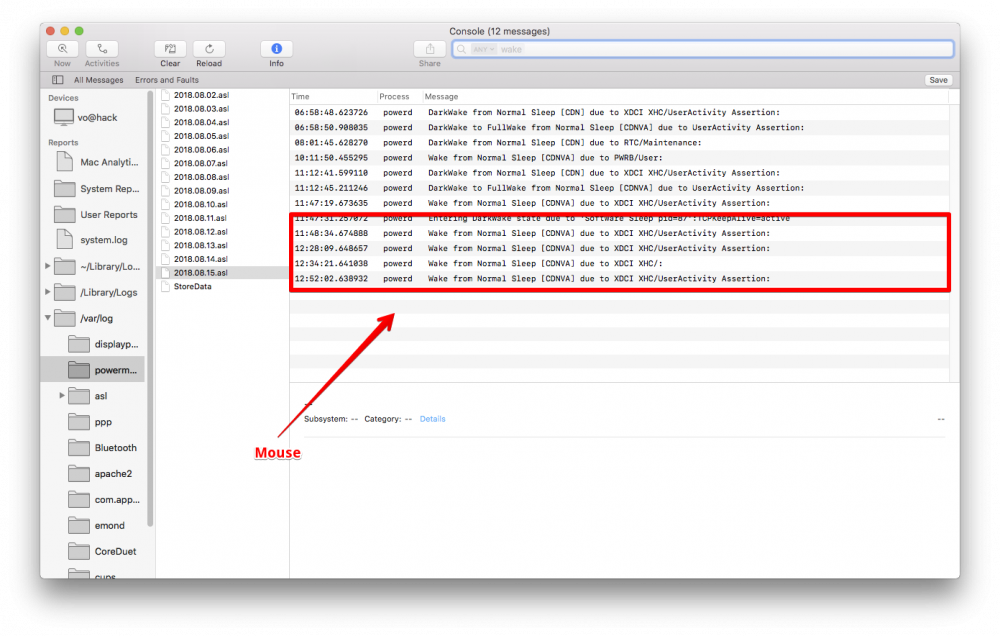Open the Mac Analytics report icon
The height and width of the screenshot is (636, 1000).
coord(64,162)
